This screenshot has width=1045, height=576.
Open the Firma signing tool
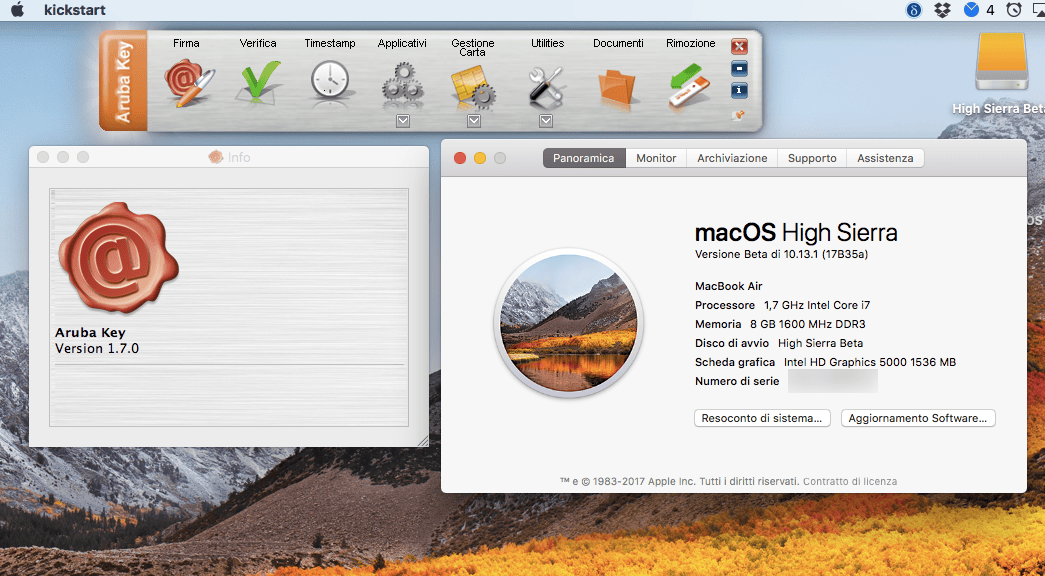point(189,83)
